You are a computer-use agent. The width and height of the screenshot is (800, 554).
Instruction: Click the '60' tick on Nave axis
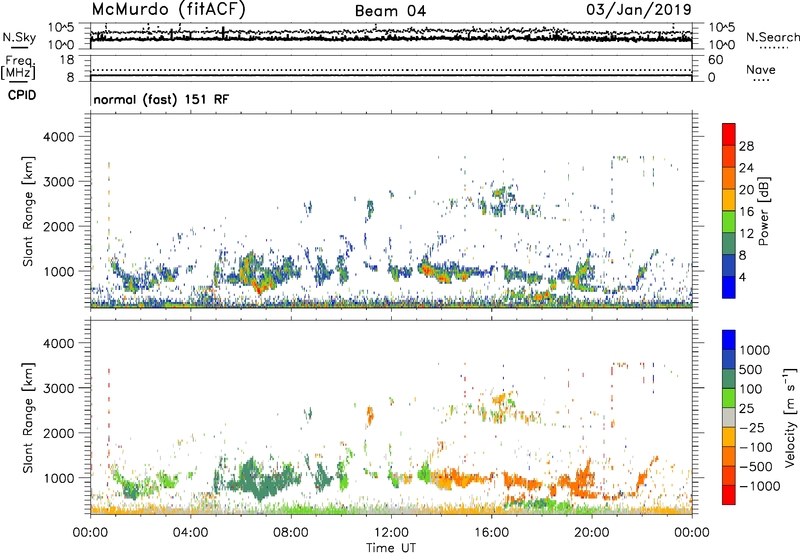pyautogui.click(x=715, y=60)
